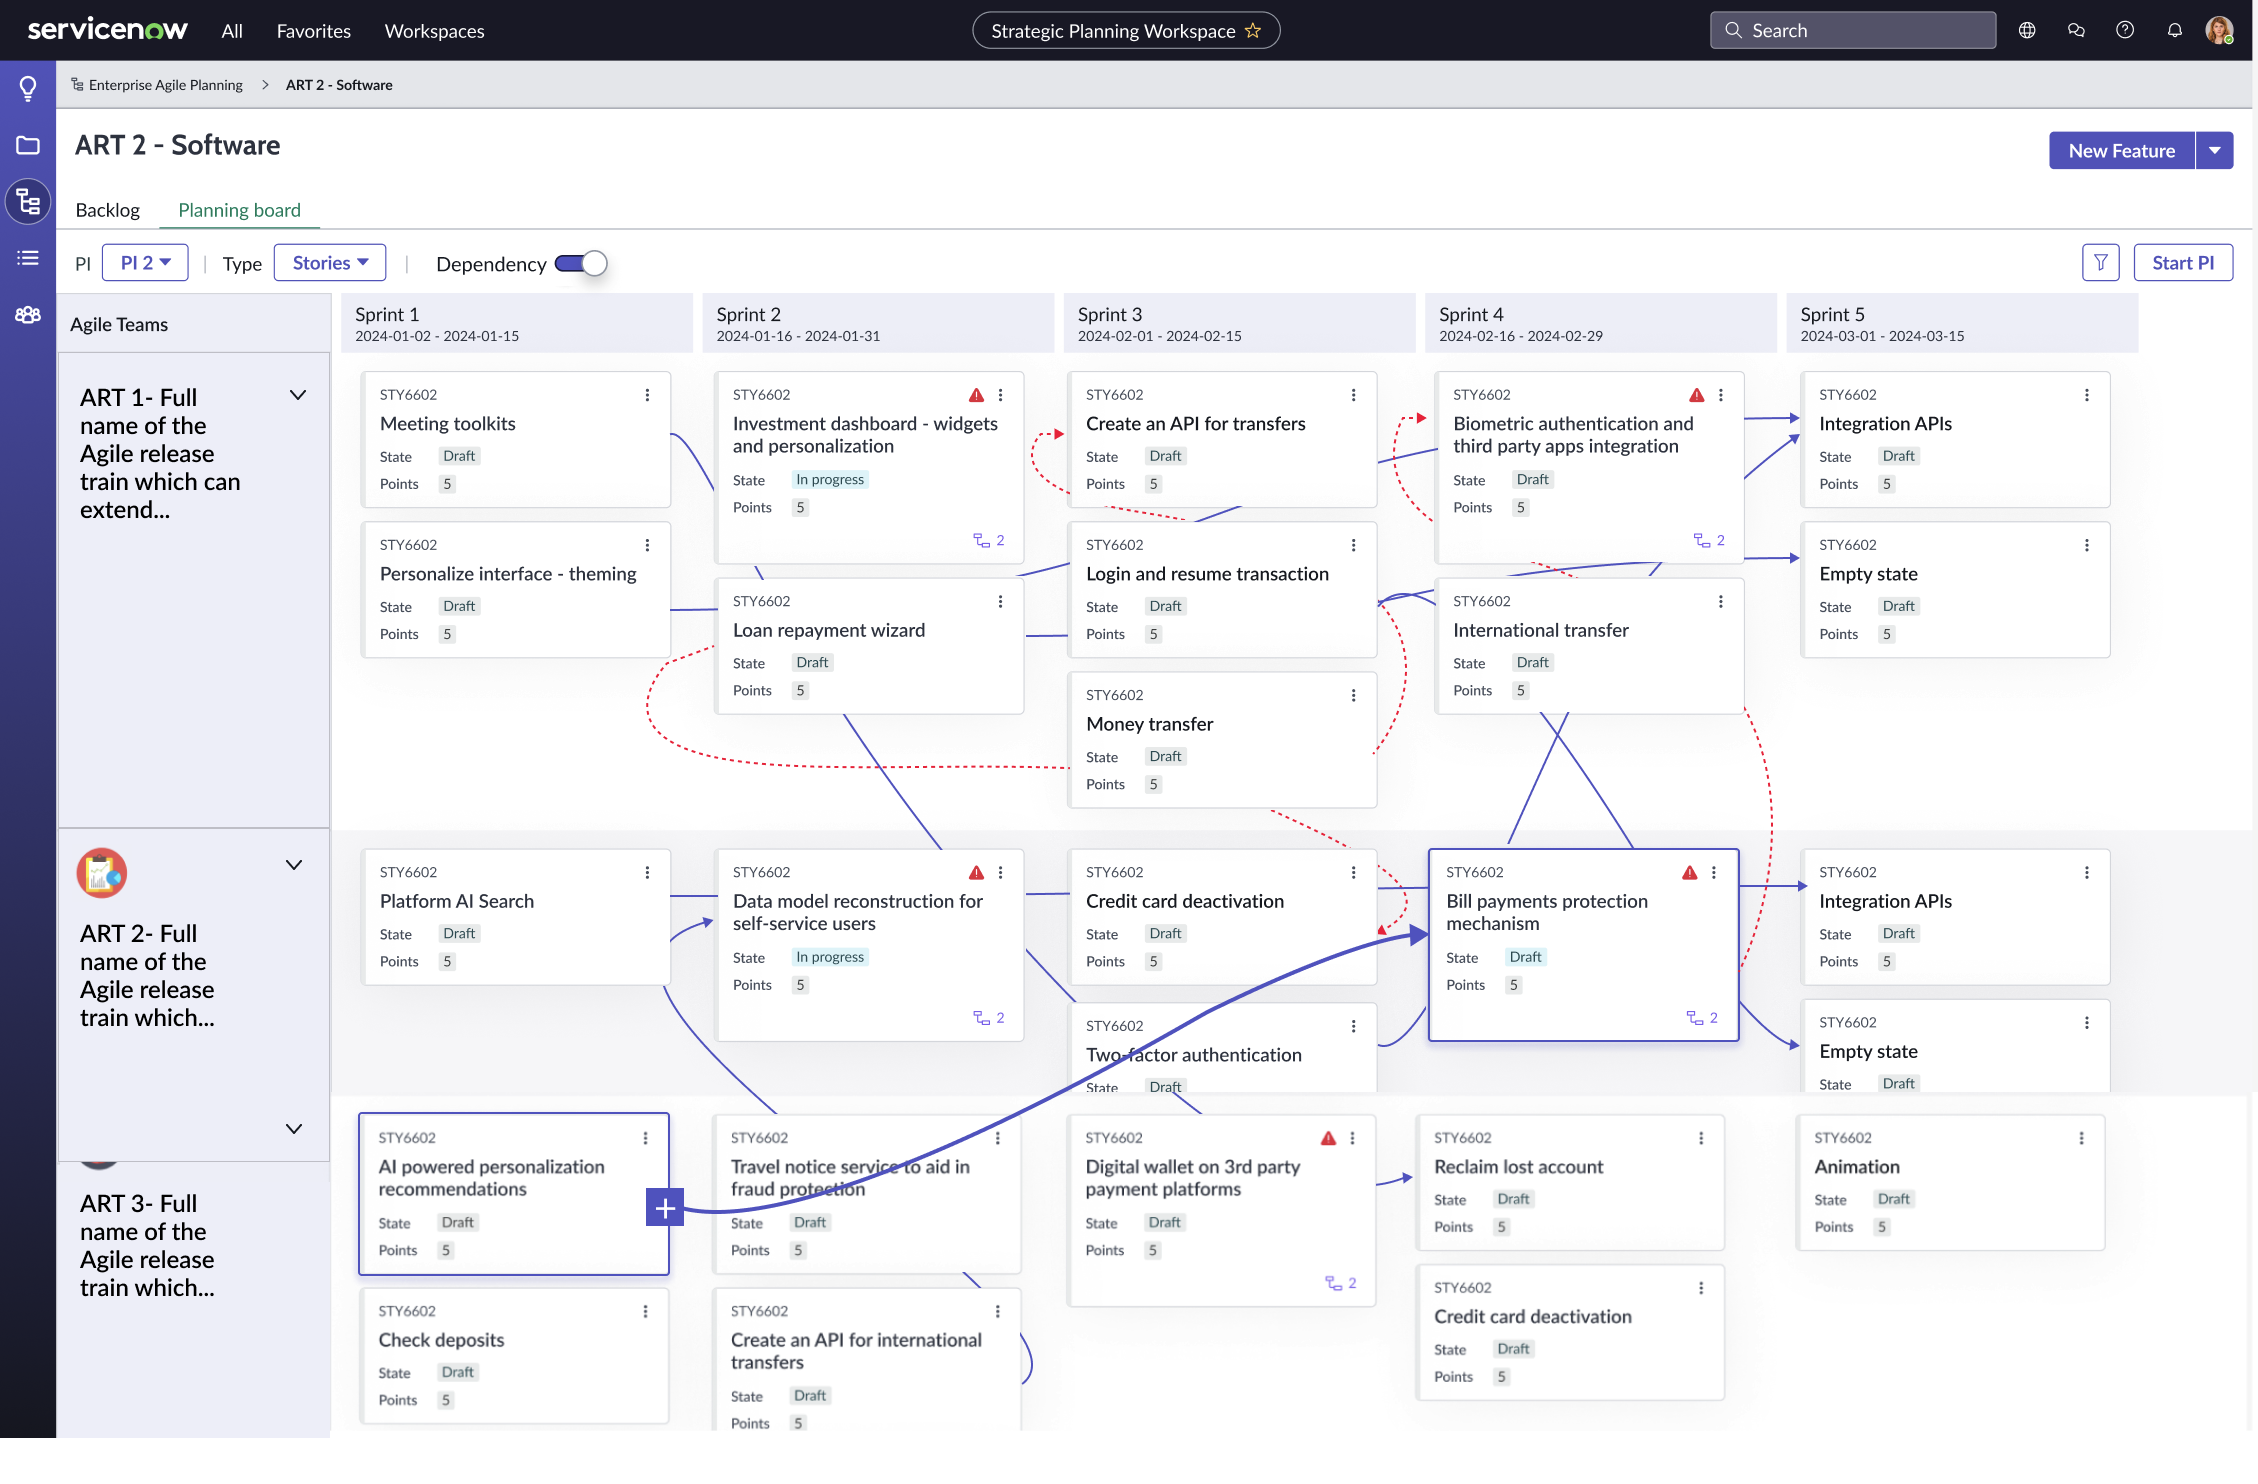Select the Planning board tab
Image resolution: width=2258 pixels, height=1484 pixels.
pyautogui.click(x=239, y=210)
